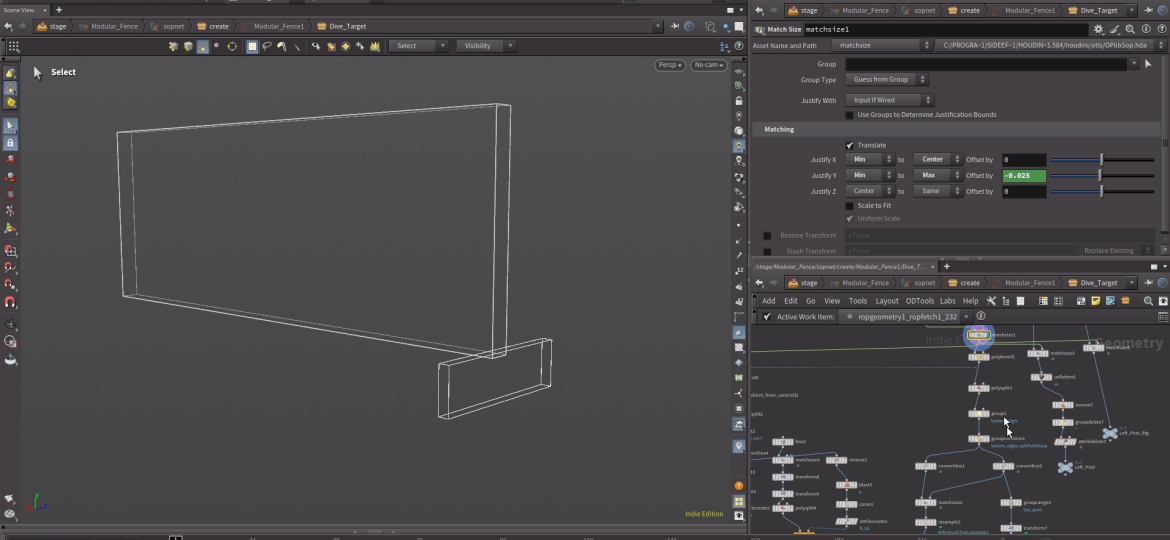This screenshot has height=540, width=1170.
Task: Disable the Translate checkbox
Action: [x=850, y=145]
